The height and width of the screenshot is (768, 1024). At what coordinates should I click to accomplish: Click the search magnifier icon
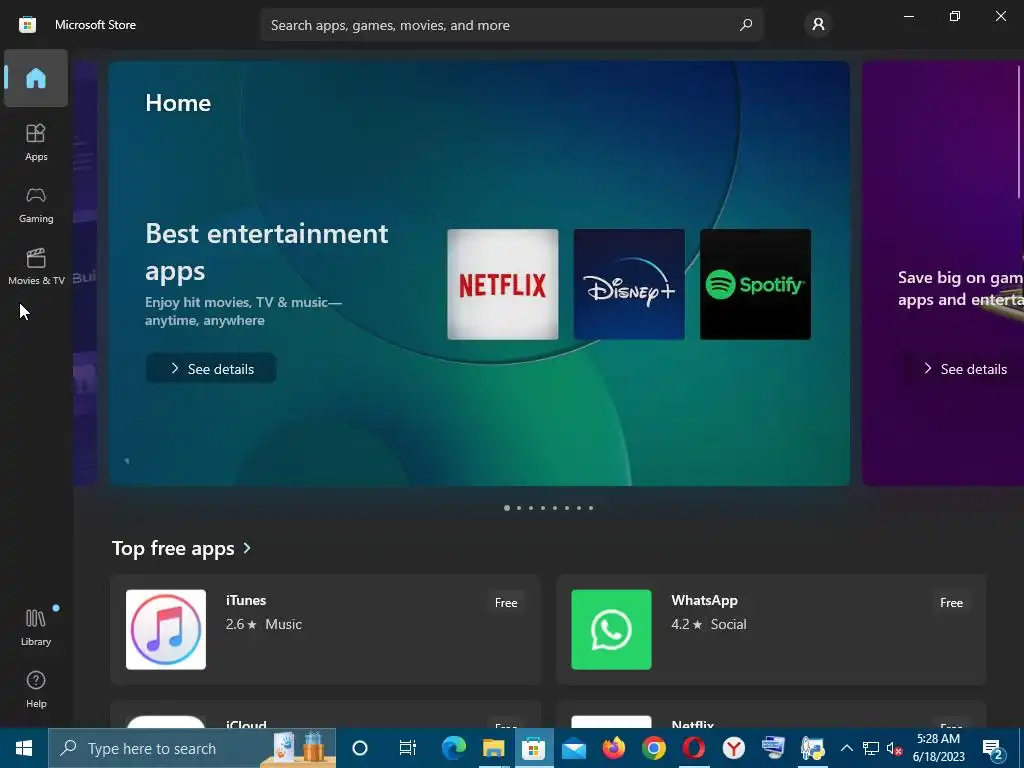pyautogui.click(x=746, y=25)
